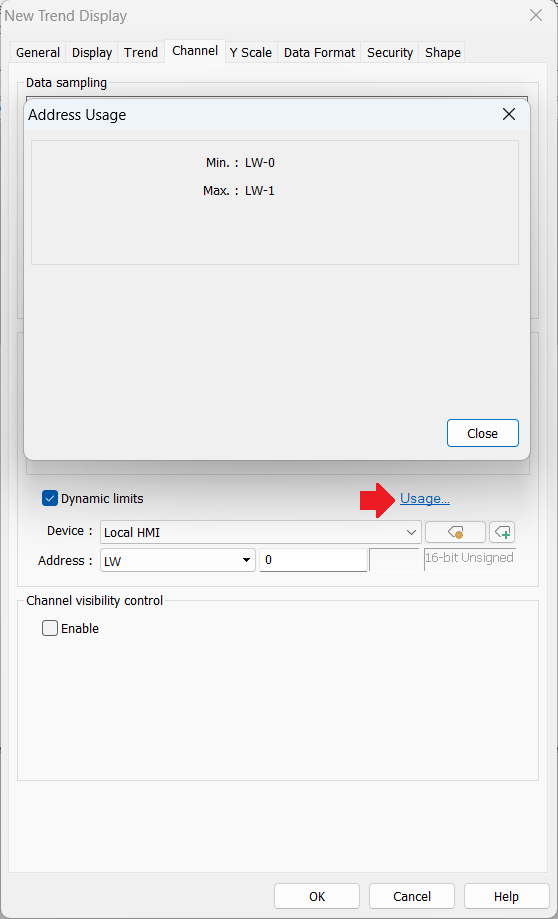Switch to the Security tab
558x919 pixels.
coord(390,52)
